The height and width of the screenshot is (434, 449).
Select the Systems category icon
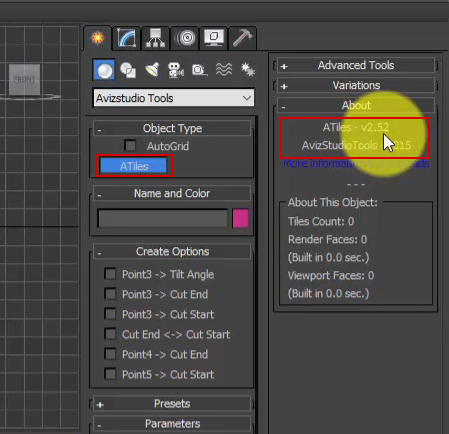(248, 70)
